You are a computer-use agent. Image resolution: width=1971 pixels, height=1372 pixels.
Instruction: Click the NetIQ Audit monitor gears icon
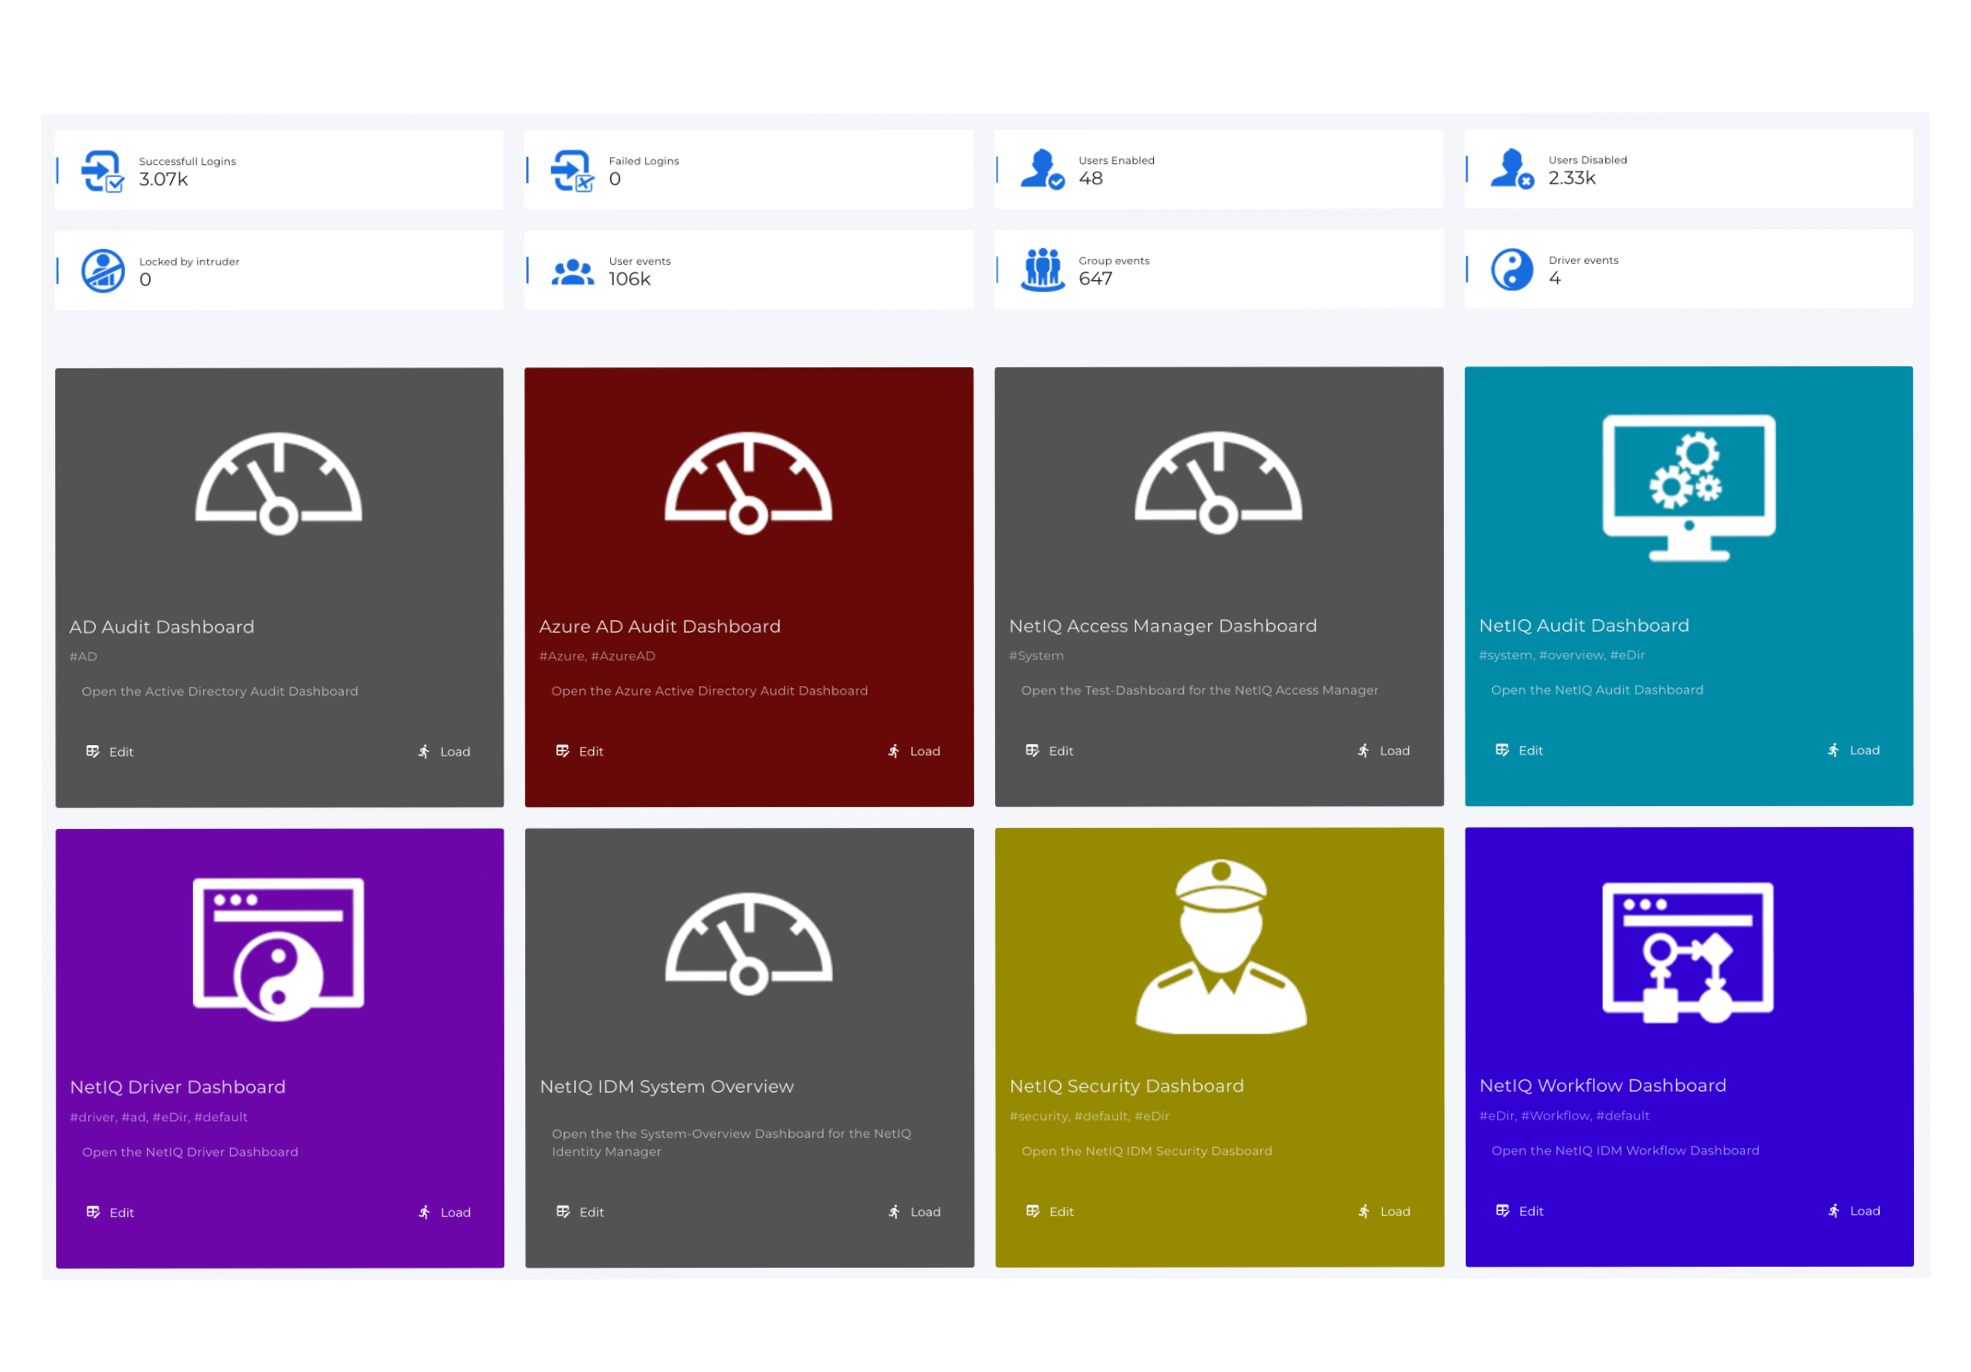coord(1689,488)
